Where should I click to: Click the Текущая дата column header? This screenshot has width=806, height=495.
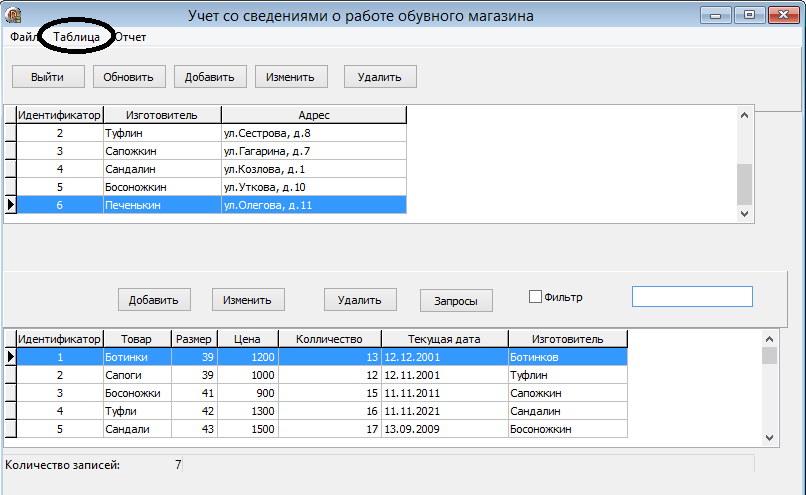445,339
